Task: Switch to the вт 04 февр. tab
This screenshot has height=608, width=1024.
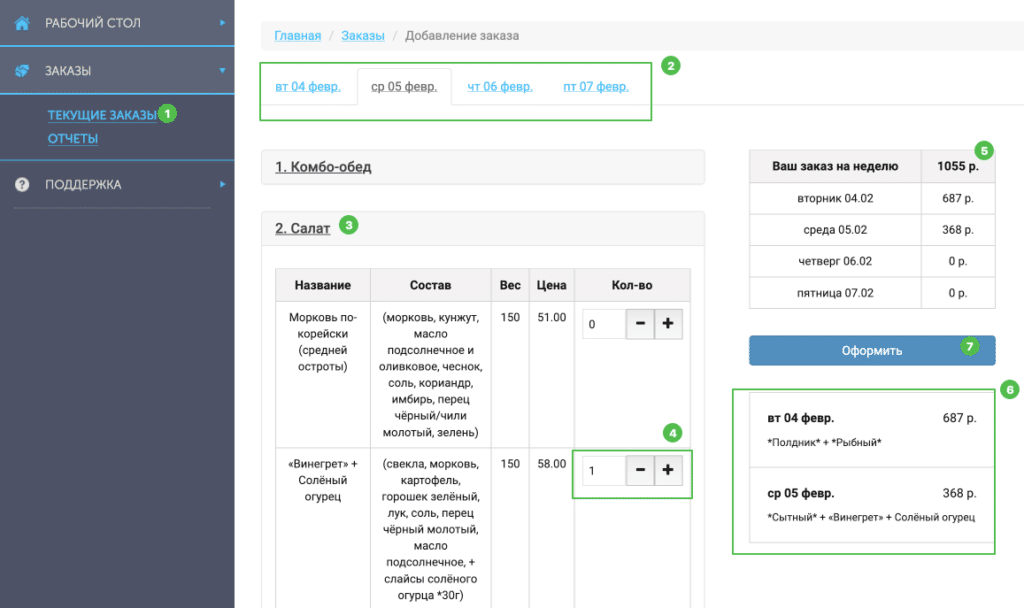Action: coord(308,87)
